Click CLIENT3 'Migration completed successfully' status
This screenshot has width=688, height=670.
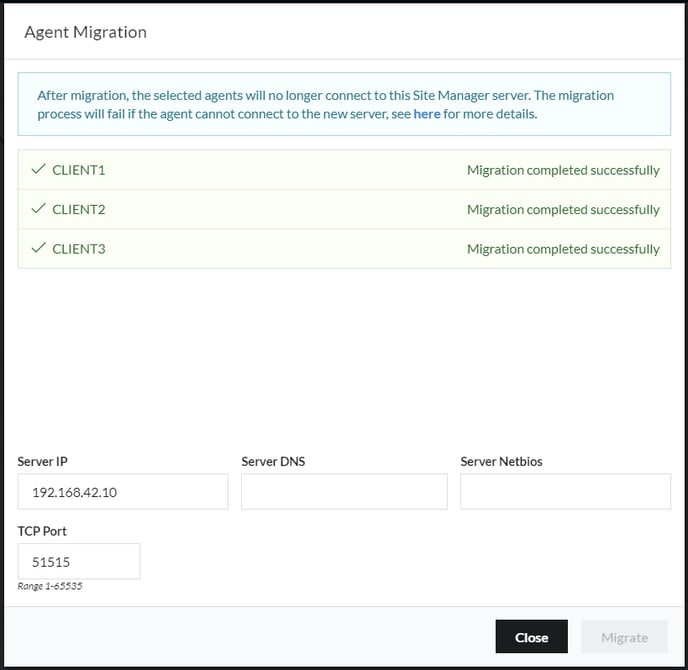pyautogui.click(x=563, y=249)
